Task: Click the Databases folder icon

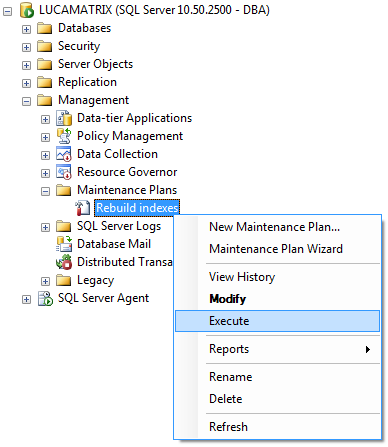Action: click(44, 28)
